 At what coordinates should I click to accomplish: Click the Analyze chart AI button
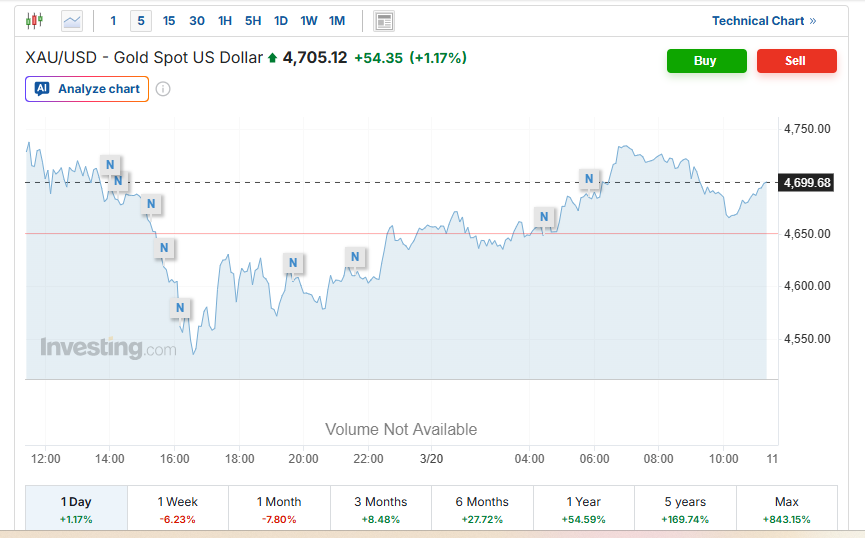(87, 89)
